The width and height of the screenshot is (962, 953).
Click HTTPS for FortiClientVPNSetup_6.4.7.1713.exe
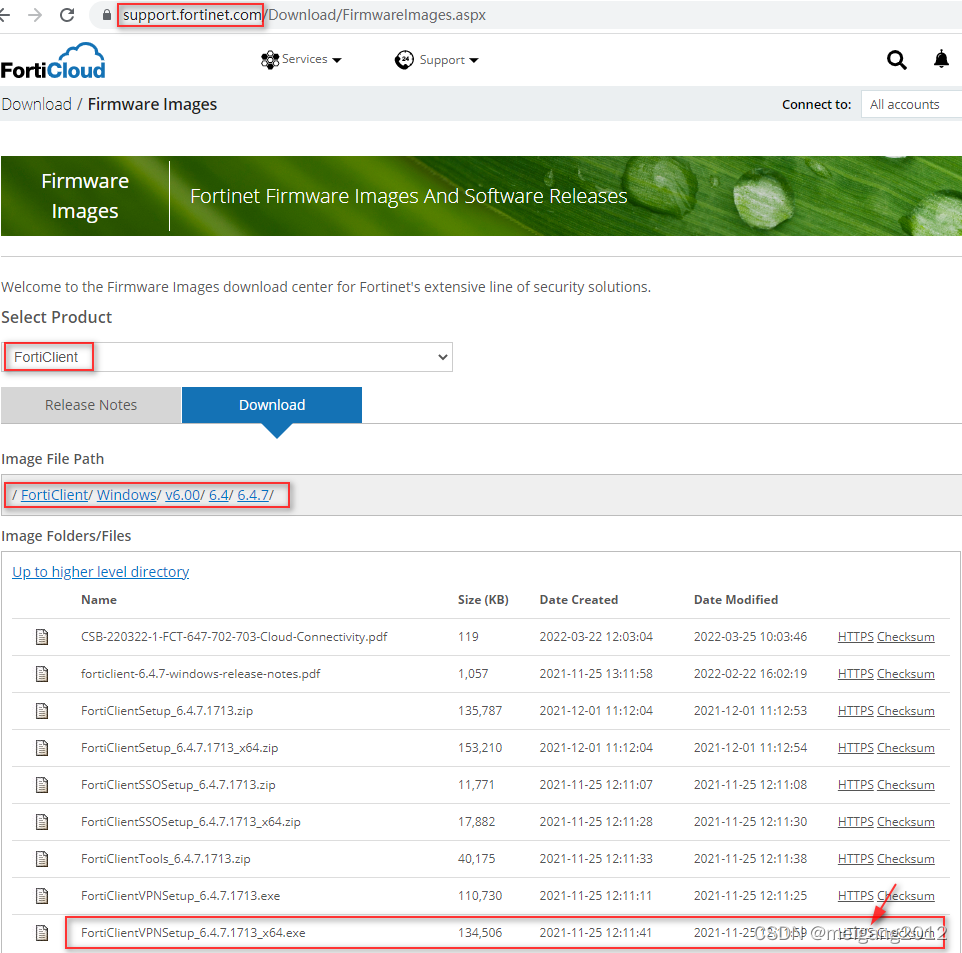(x=855, y=896)
